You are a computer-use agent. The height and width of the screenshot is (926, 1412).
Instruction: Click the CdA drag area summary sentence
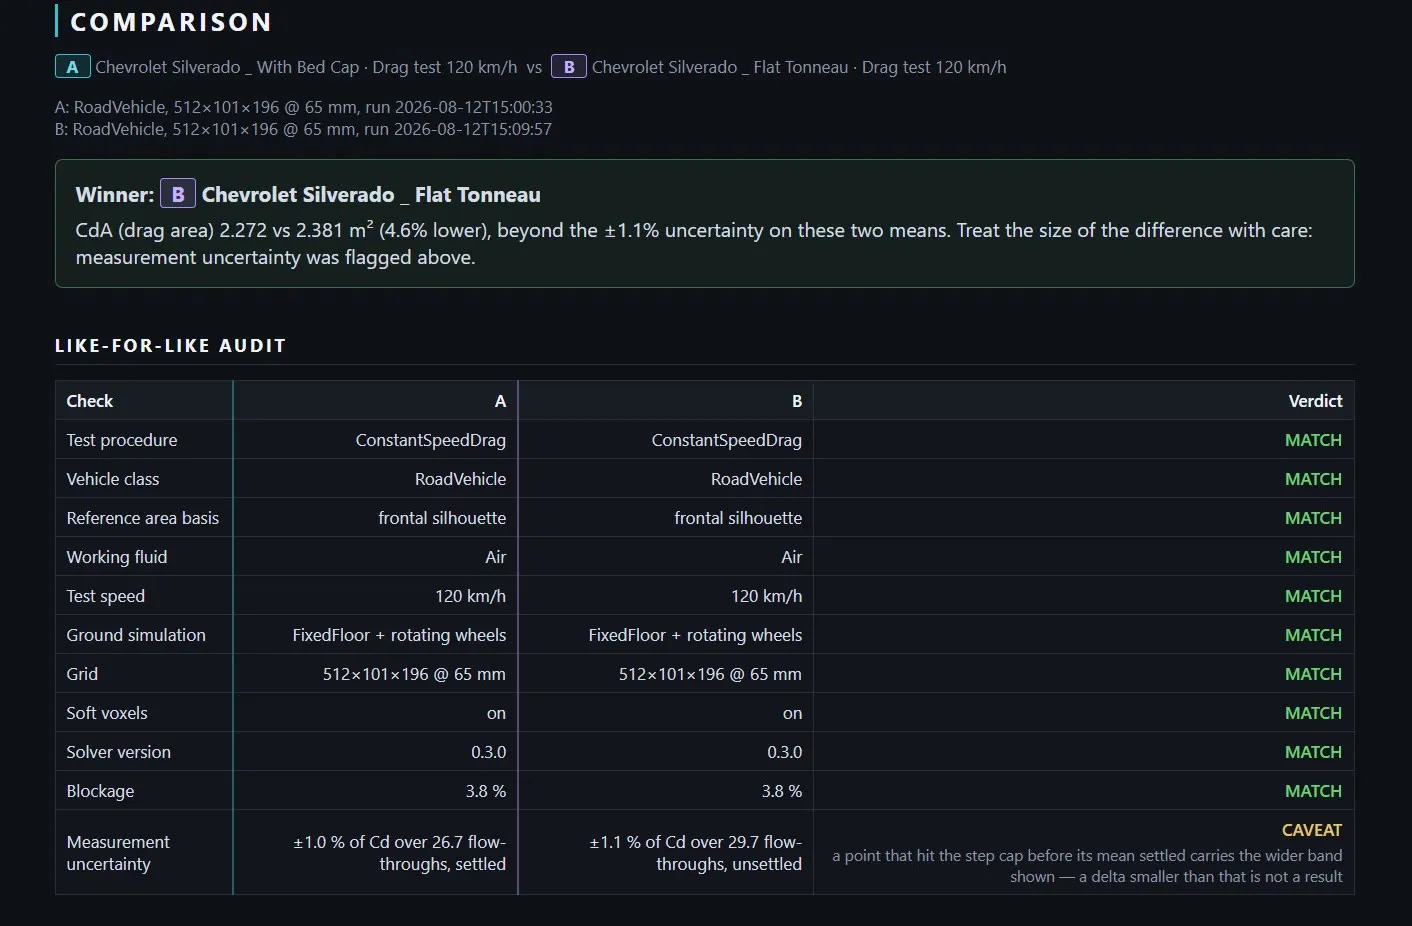694,243
